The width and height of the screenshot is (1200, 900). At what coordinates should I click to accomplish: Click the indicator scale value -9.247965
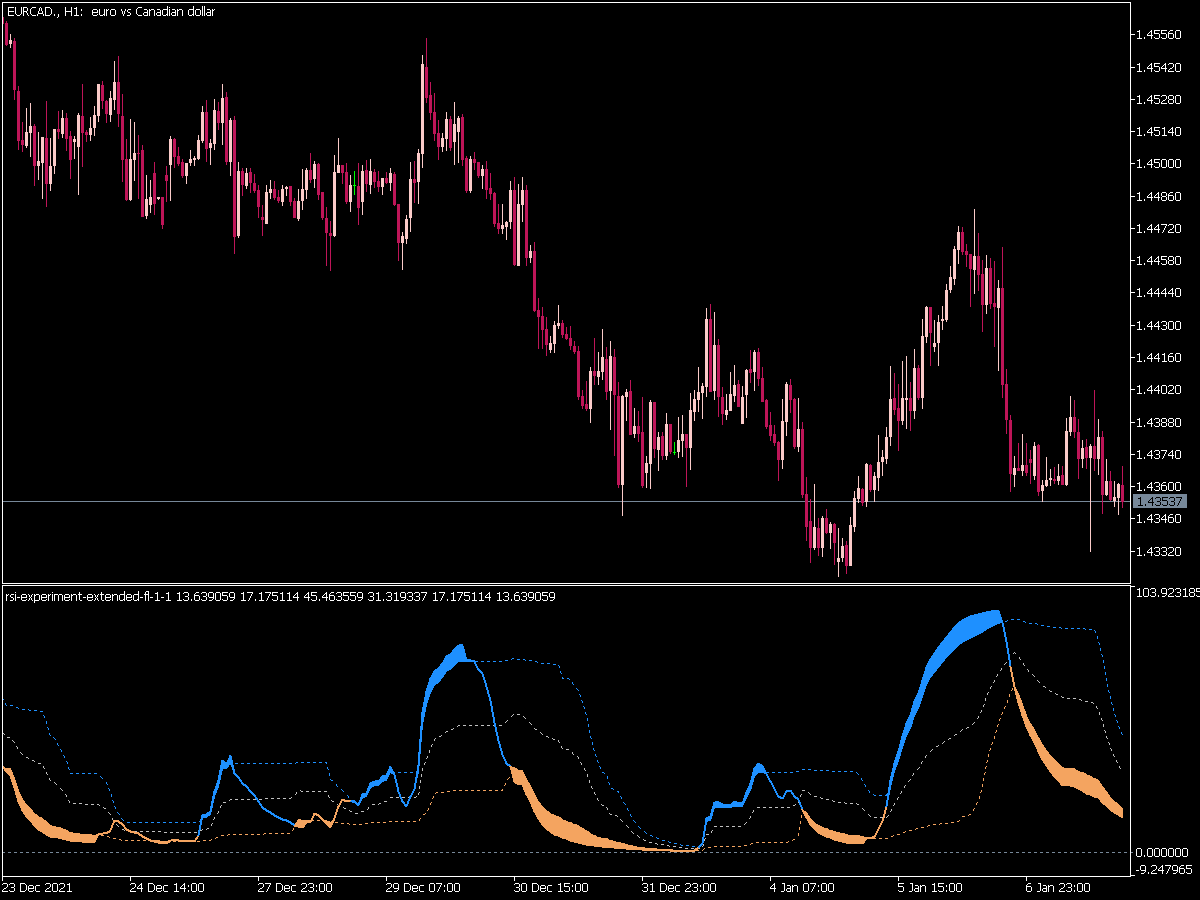[1164, 870]
